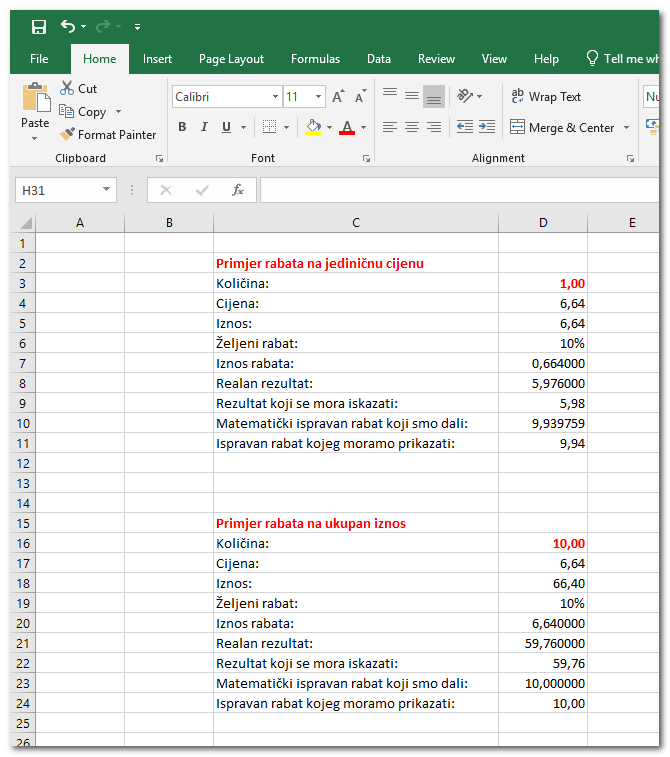Align text left
The width and height of the screenshot is (670, 757).
(390, 127)
